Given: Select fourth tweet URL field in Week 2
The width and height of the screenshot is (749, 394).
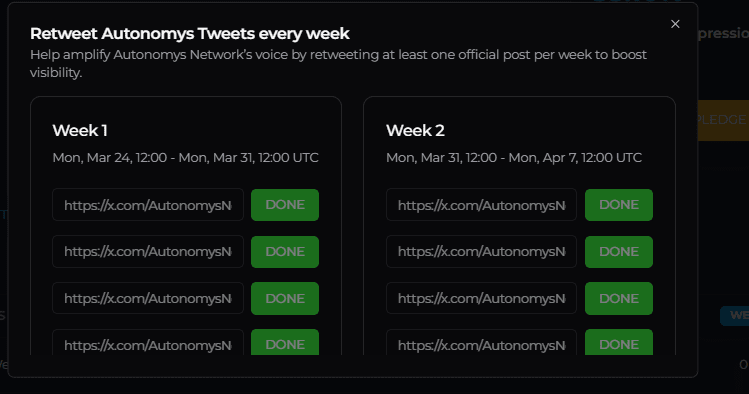Looking at the screenshot, I should (x=482, y=342).
